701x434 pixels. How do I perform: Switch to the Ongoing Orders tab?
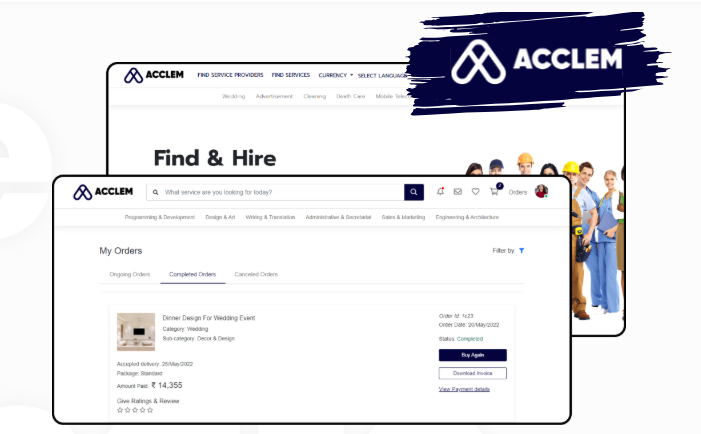coord(130,274)
